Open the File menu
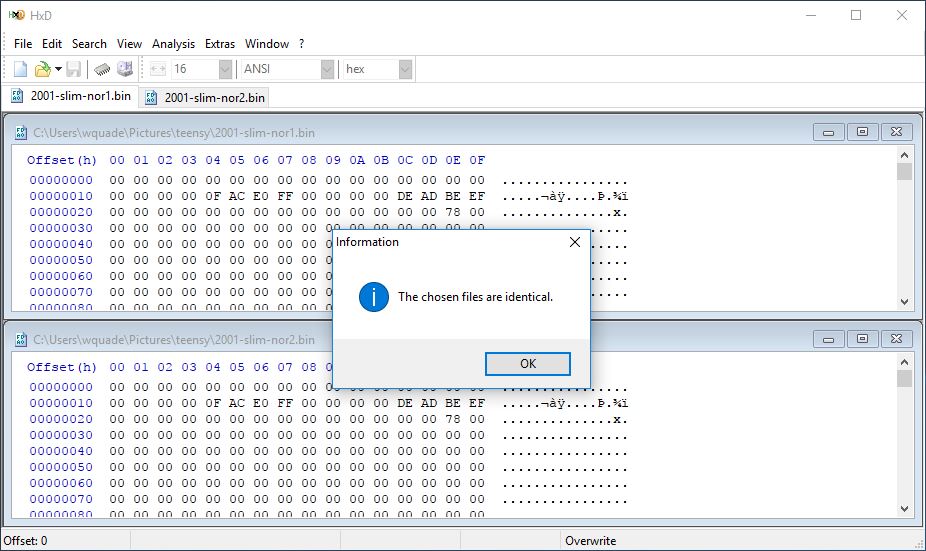 click(x=23, y=44)
